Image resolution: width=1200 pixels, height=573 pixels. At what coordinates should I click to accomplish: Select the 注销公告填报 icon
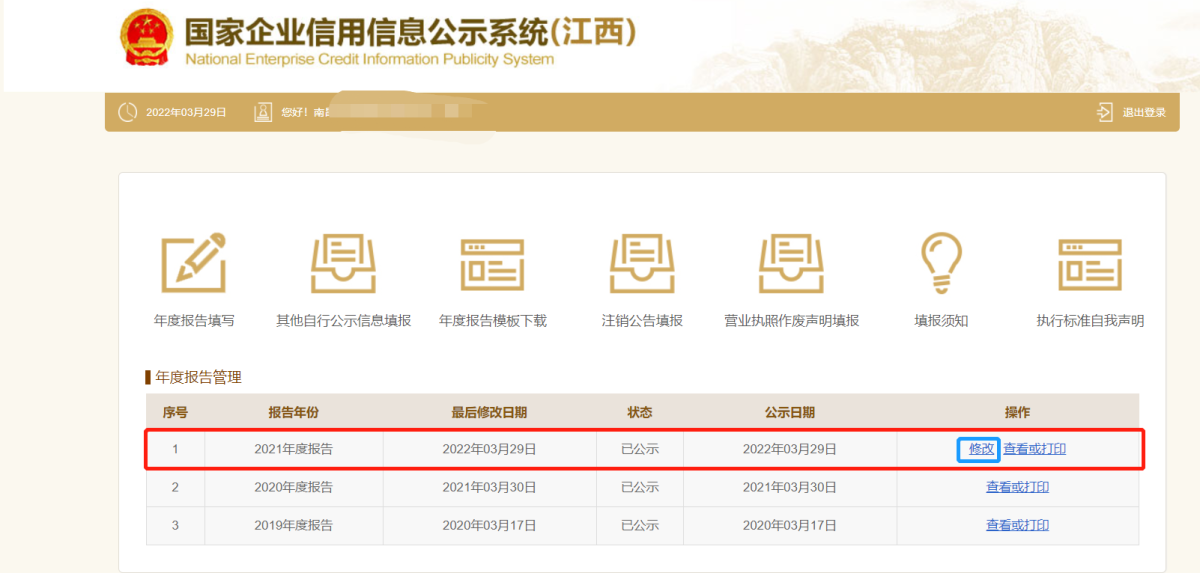tap(642, 264)
